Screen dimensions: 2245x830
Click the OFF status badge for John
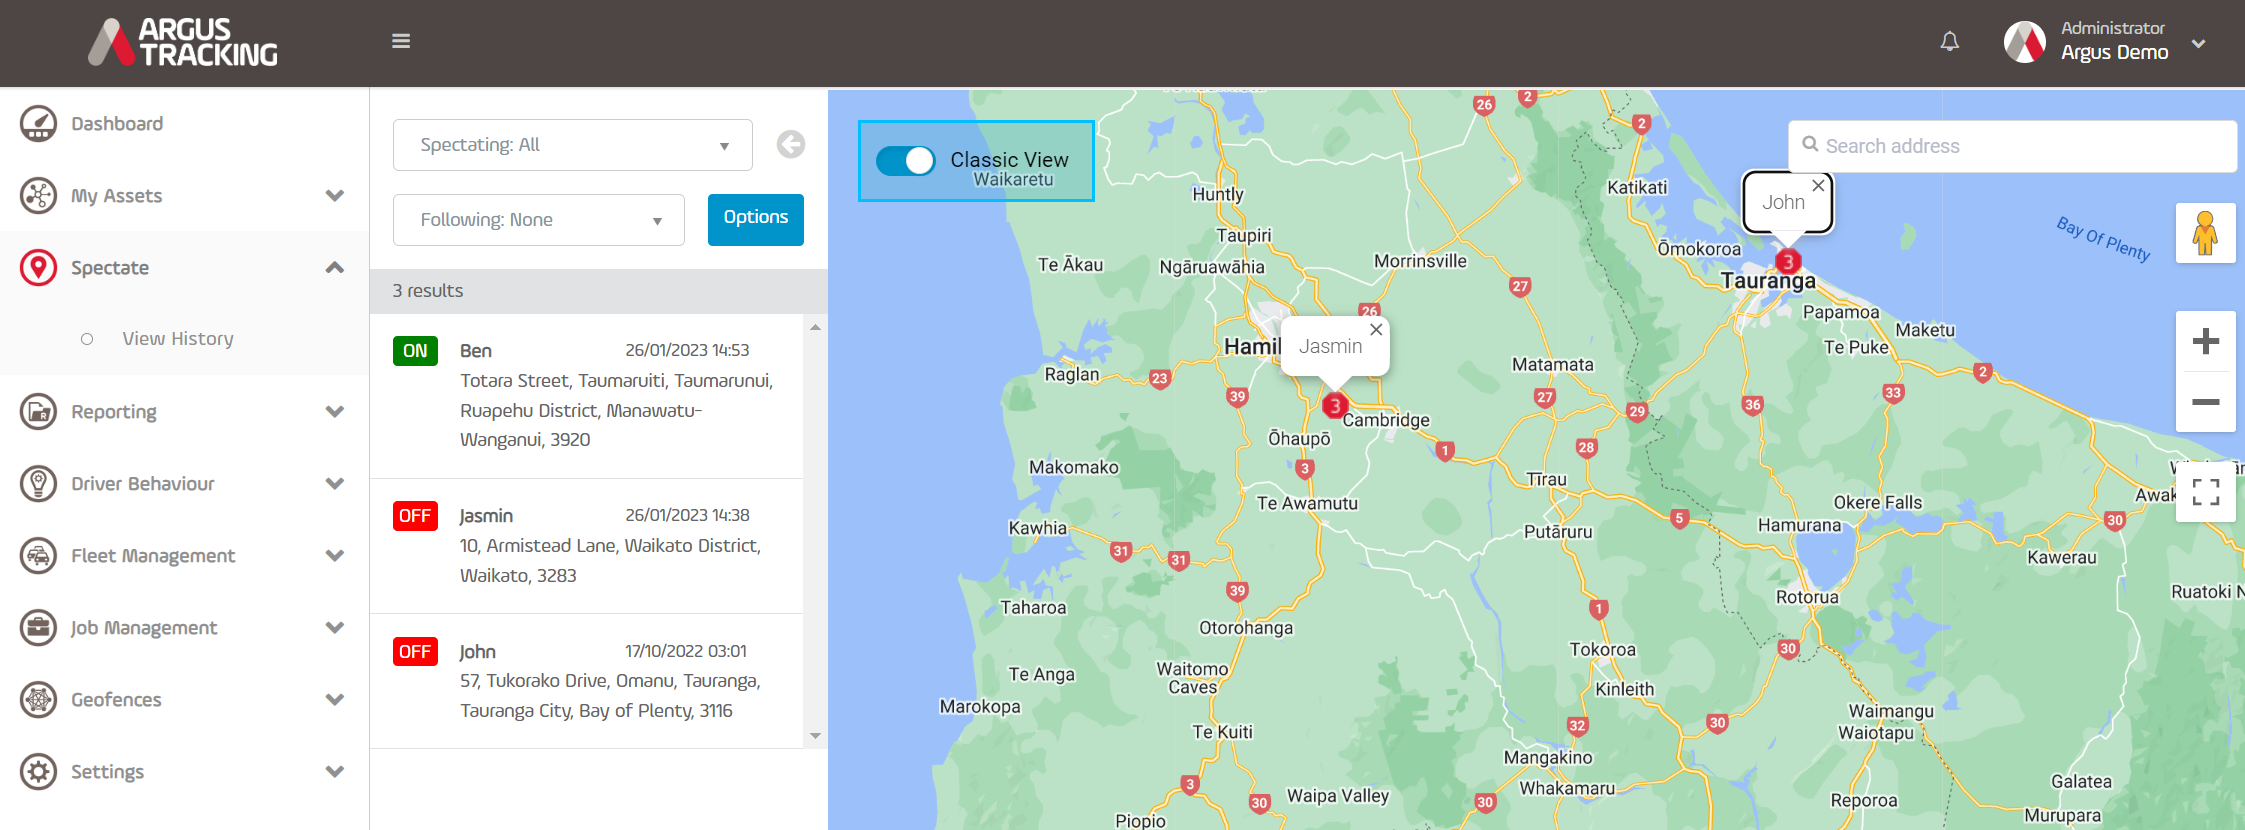415,652
